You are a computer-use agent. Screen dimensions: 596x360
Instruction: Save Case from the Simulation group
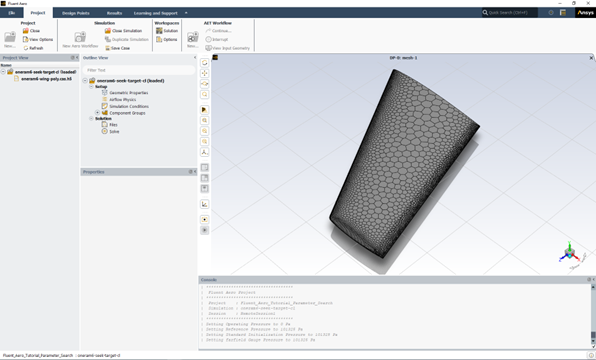point(117,48)
